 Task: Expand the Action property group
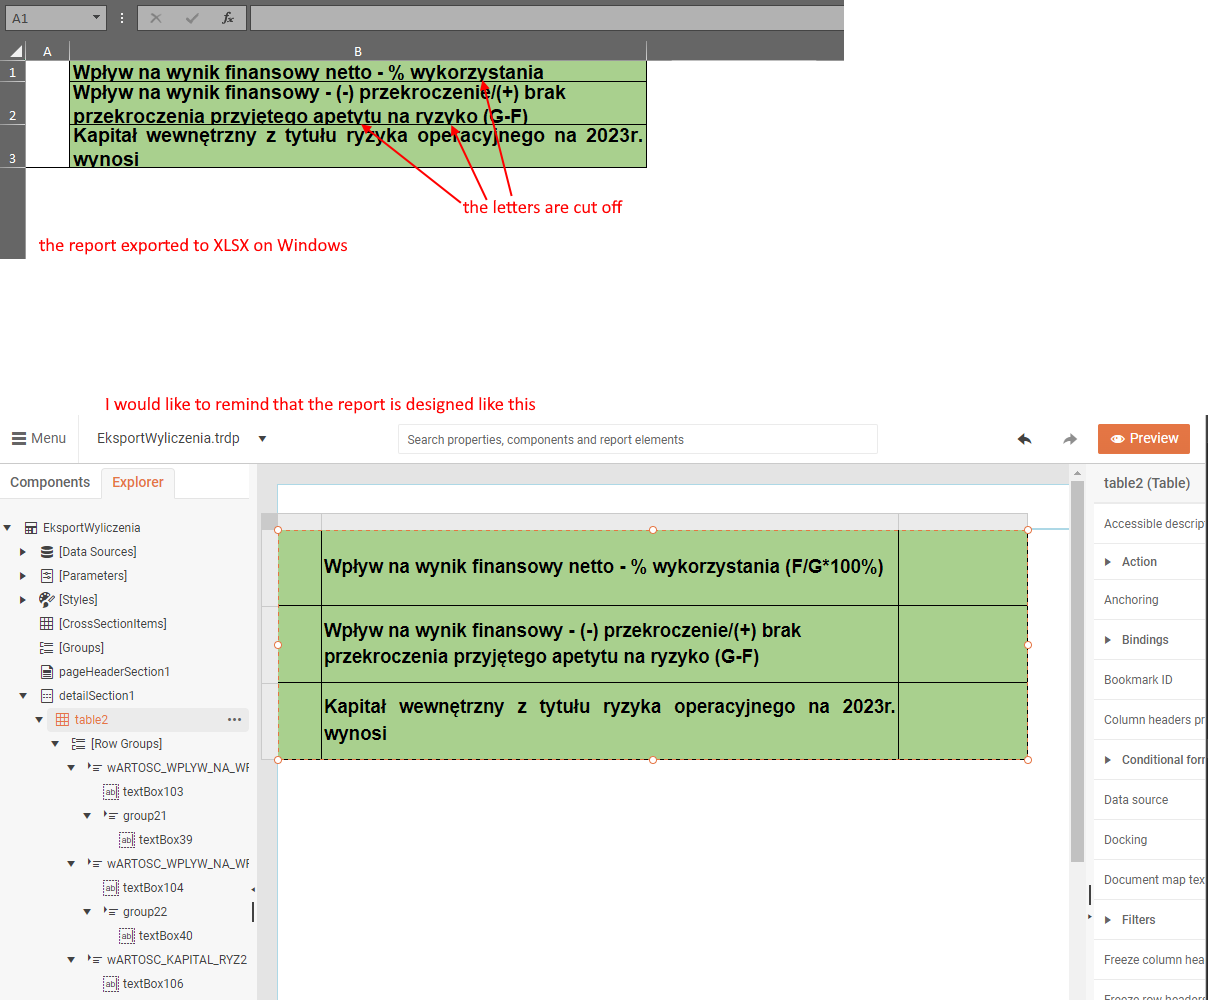click(1108, 562)
